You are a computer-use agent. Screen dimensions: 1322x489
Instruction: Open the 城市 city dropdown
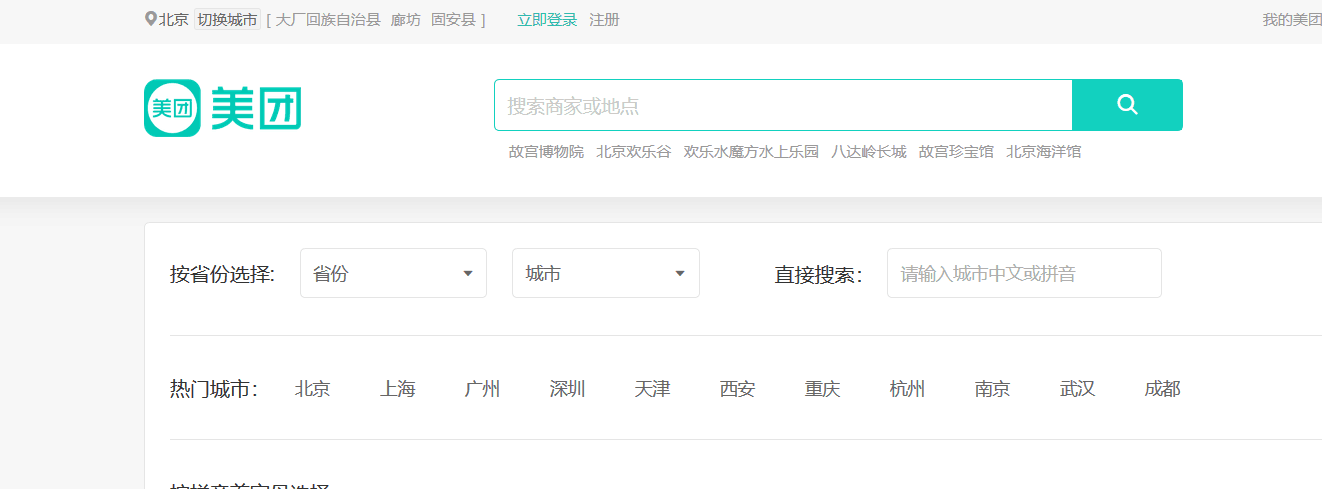coord(606,273)
